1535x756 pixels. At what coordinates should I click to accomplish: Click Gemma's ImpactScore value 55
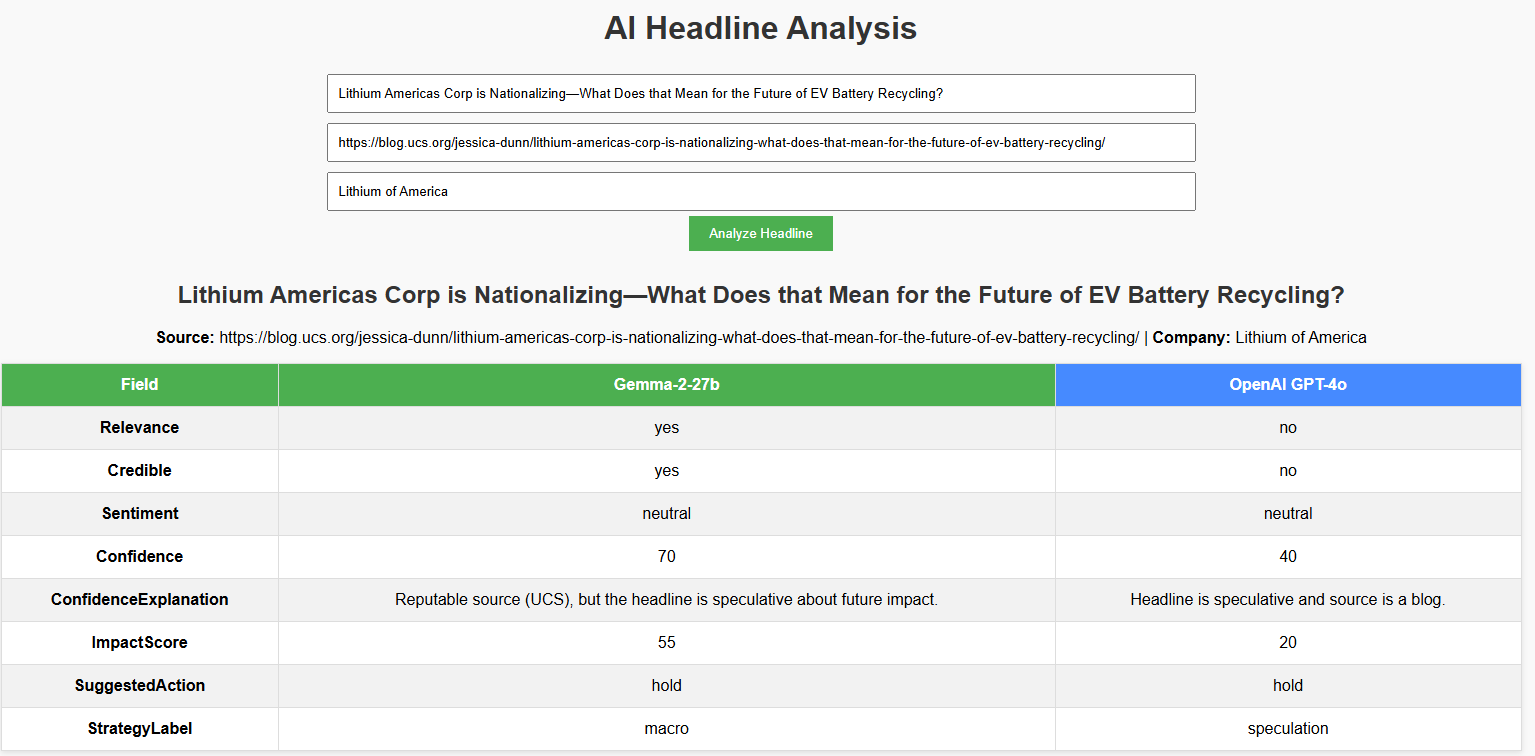(x=667, y=643)
